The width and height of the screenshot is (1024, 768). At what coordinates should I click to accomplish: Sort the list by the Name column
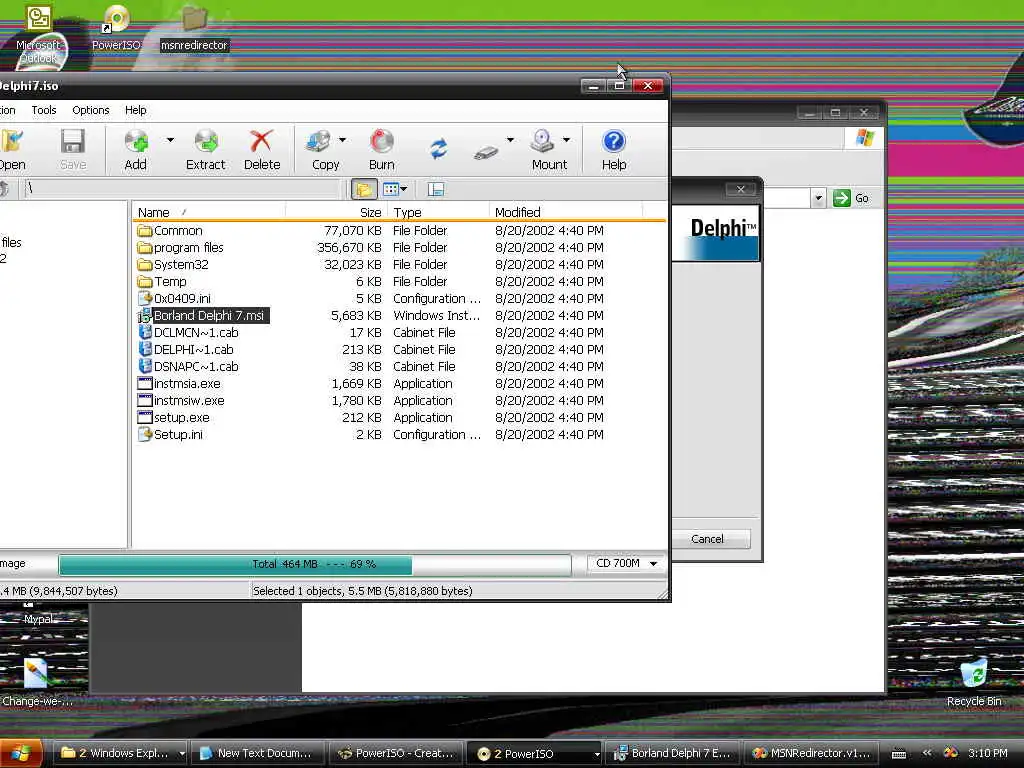coord(208,212)
